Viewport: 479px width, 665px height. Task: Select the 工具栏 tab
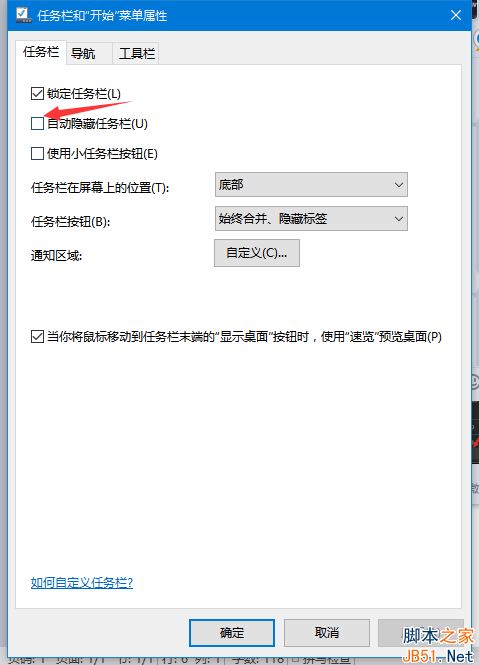[x=137, y=54]
